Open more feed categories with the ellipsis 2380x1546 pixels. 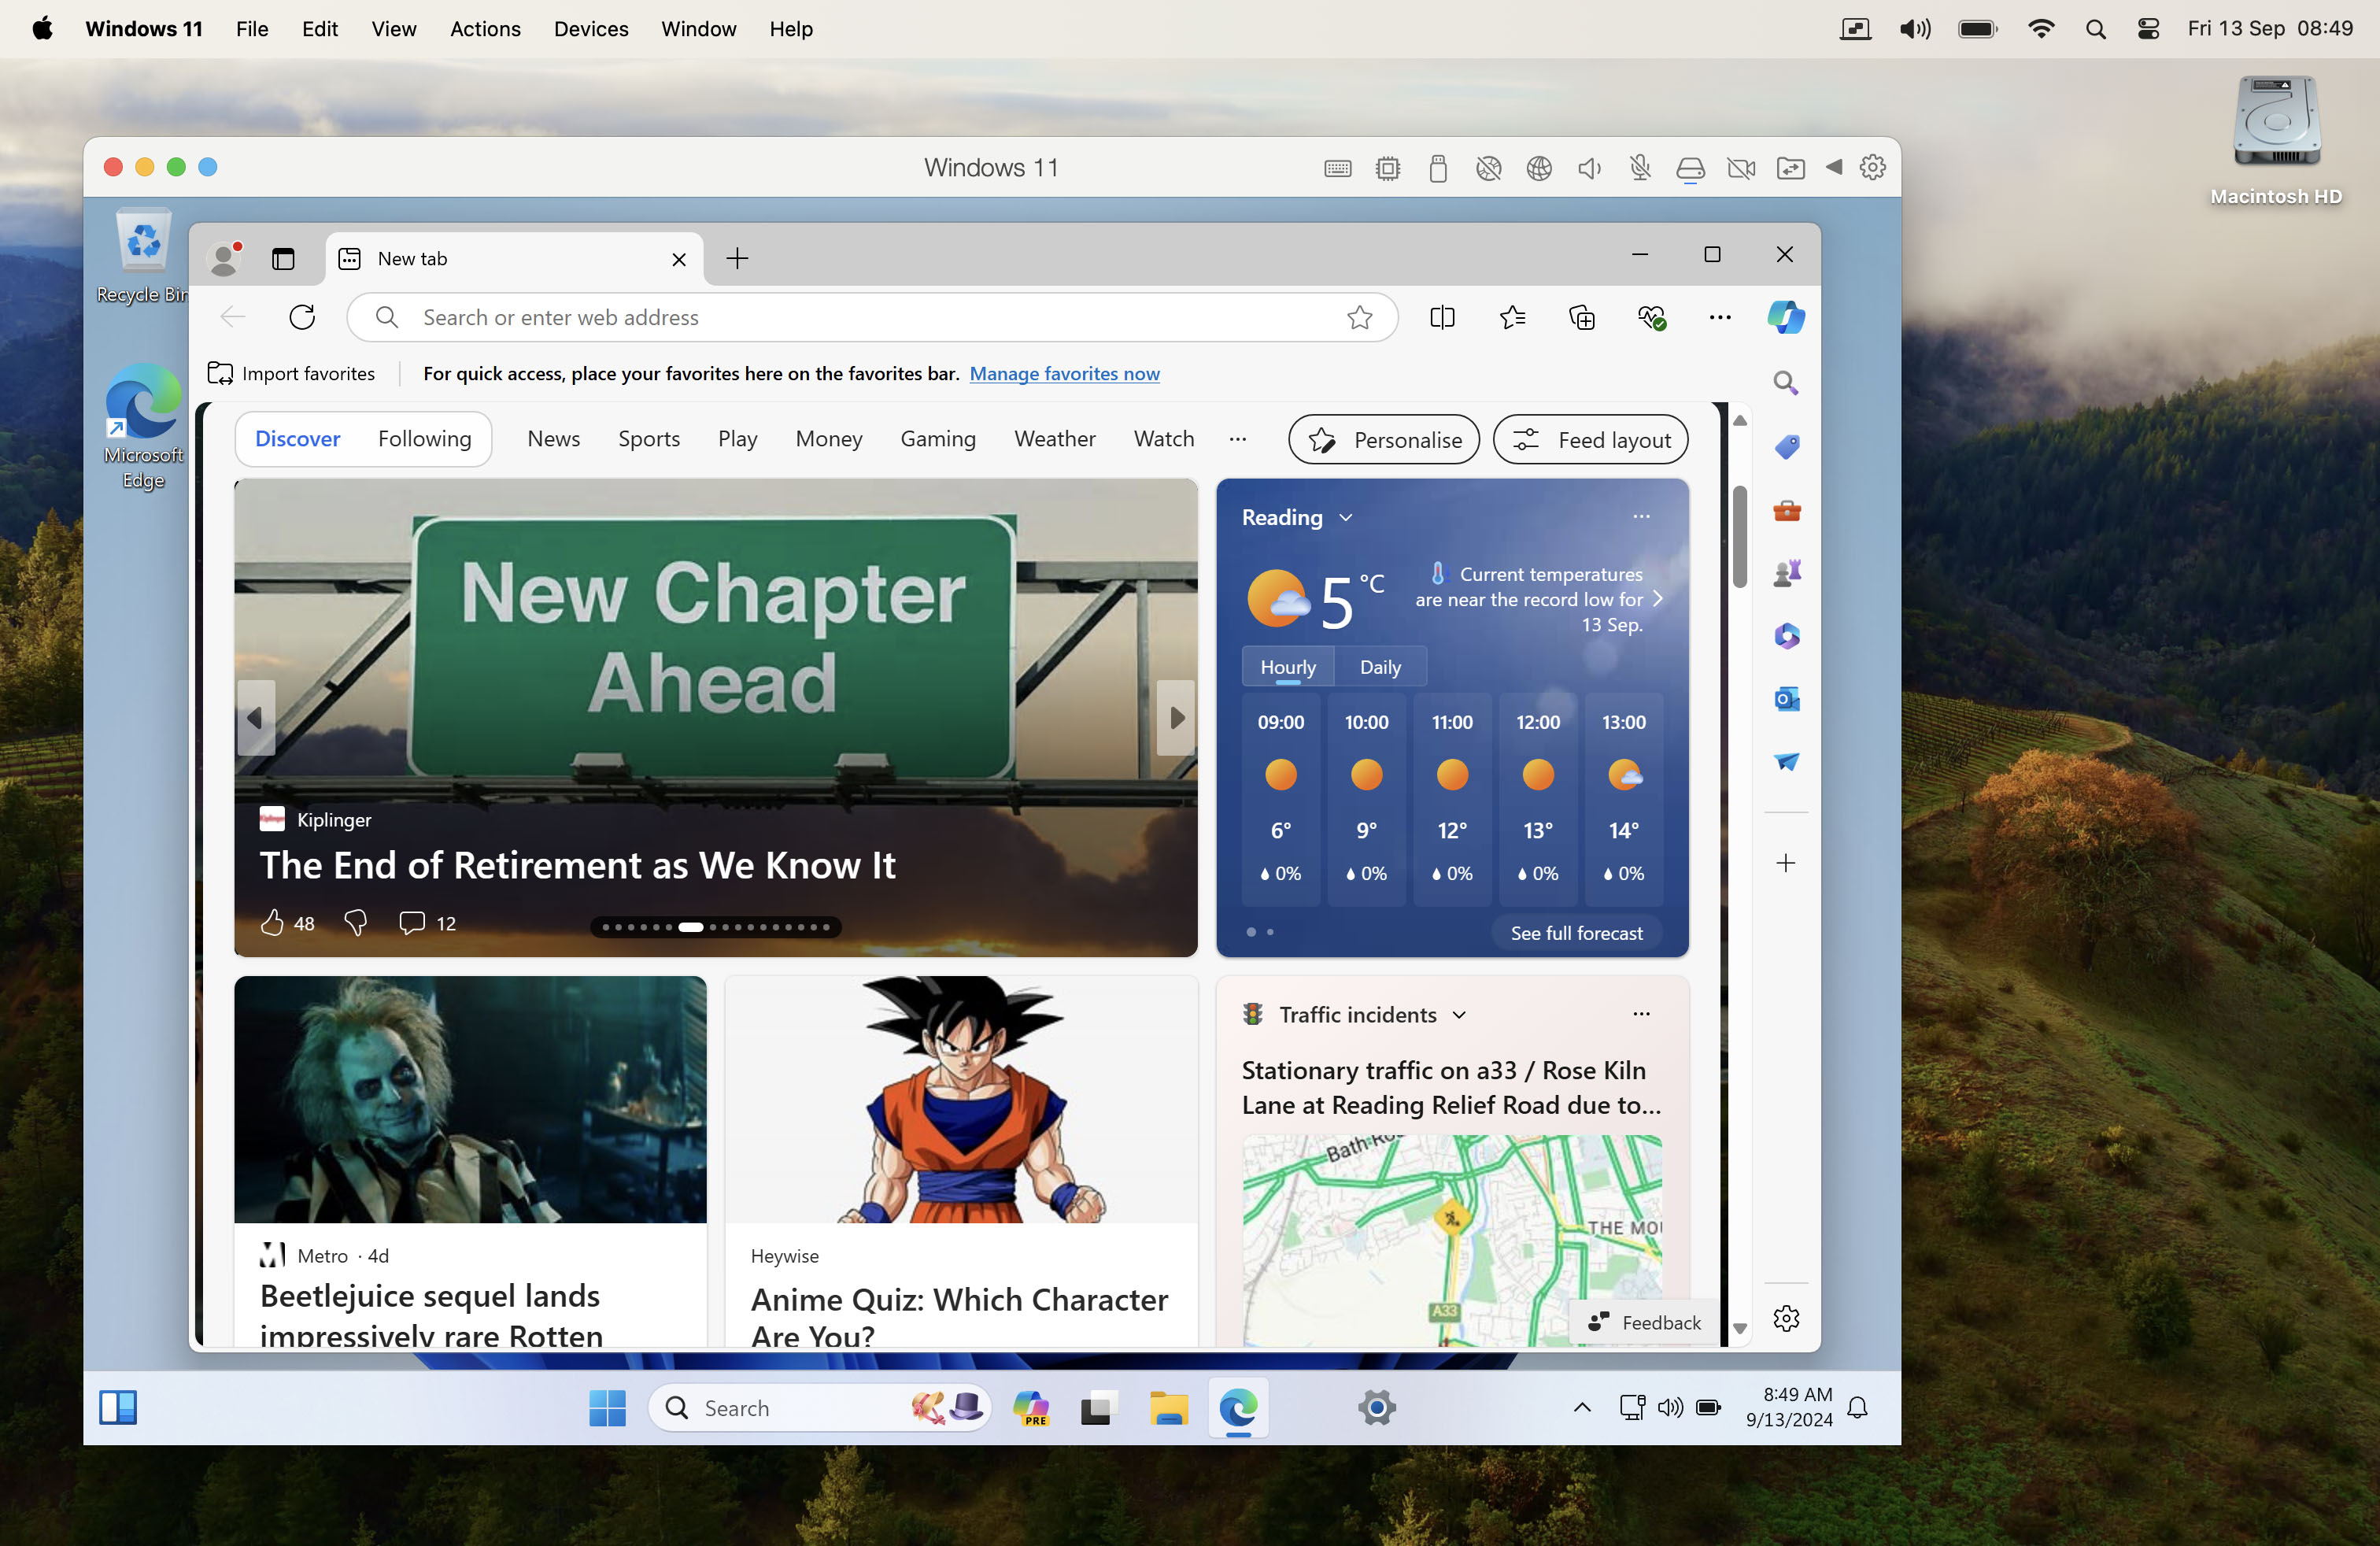1237,439
